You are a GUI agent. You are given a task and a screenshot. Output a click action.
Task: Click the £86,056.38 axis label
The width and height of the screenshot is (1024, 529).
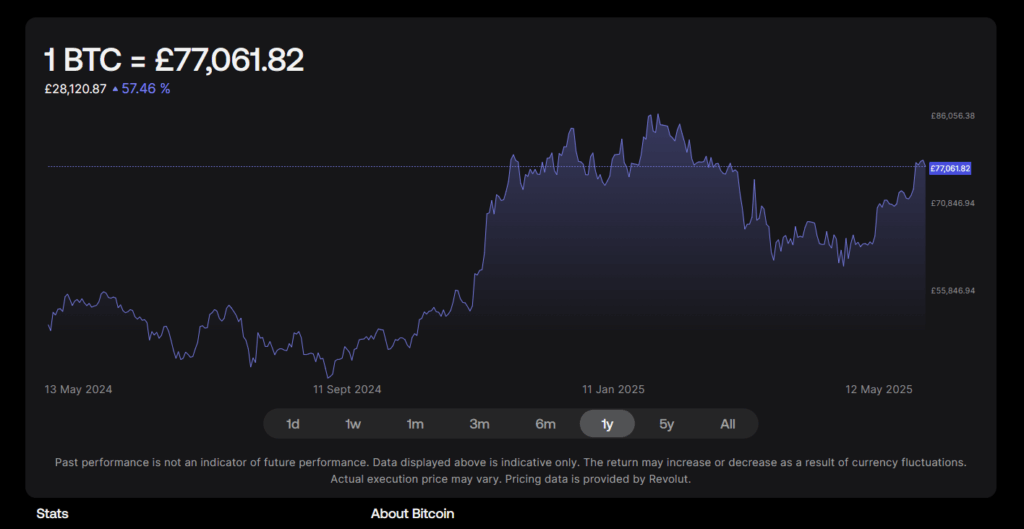953,116
